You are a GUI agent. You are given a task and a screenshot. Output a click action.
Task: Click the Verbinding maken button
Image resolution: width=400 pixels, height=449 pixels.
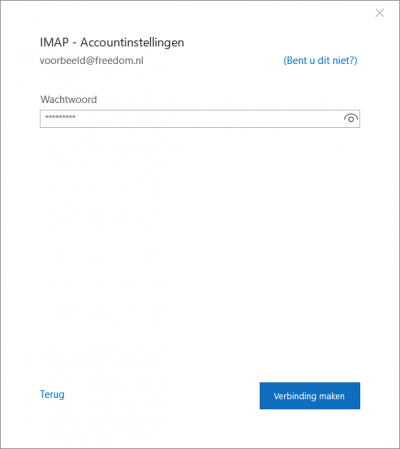coord(310,396)
